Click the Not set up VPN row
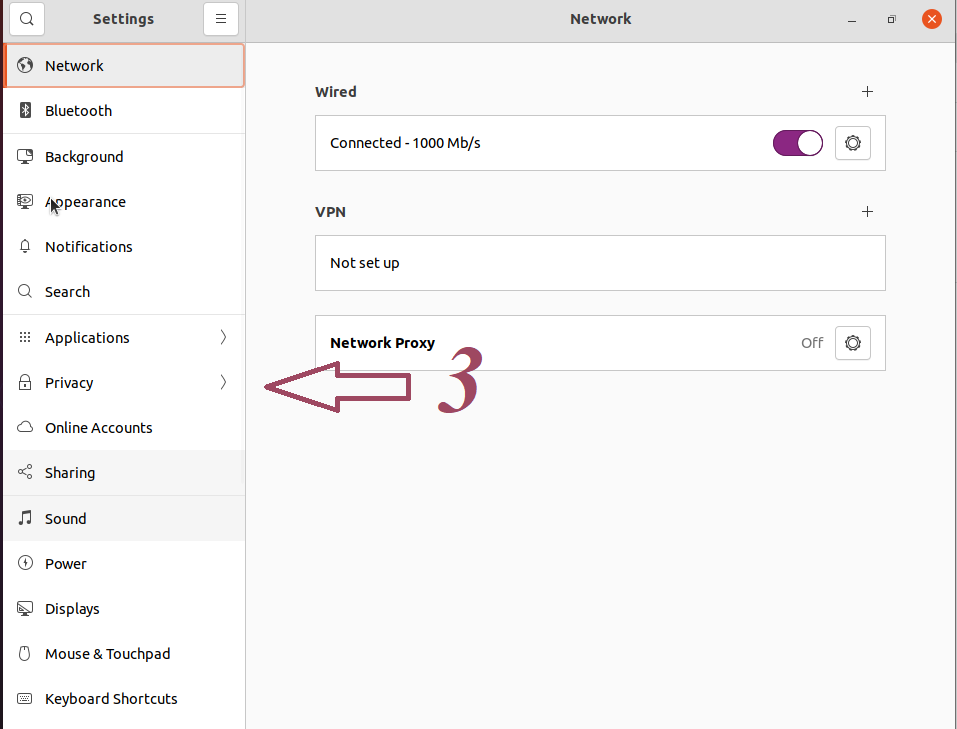Viewport: 957px width, 729px height. pyautogui.click(x=600, y=263)
